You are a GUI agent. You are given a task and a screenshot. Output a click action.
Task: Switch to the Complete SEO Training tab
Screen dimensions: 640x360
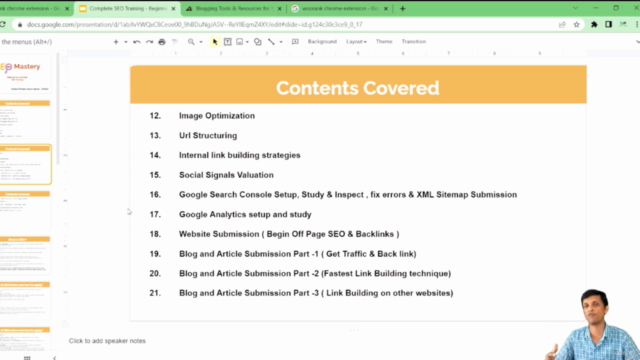(x=128, y=9)
